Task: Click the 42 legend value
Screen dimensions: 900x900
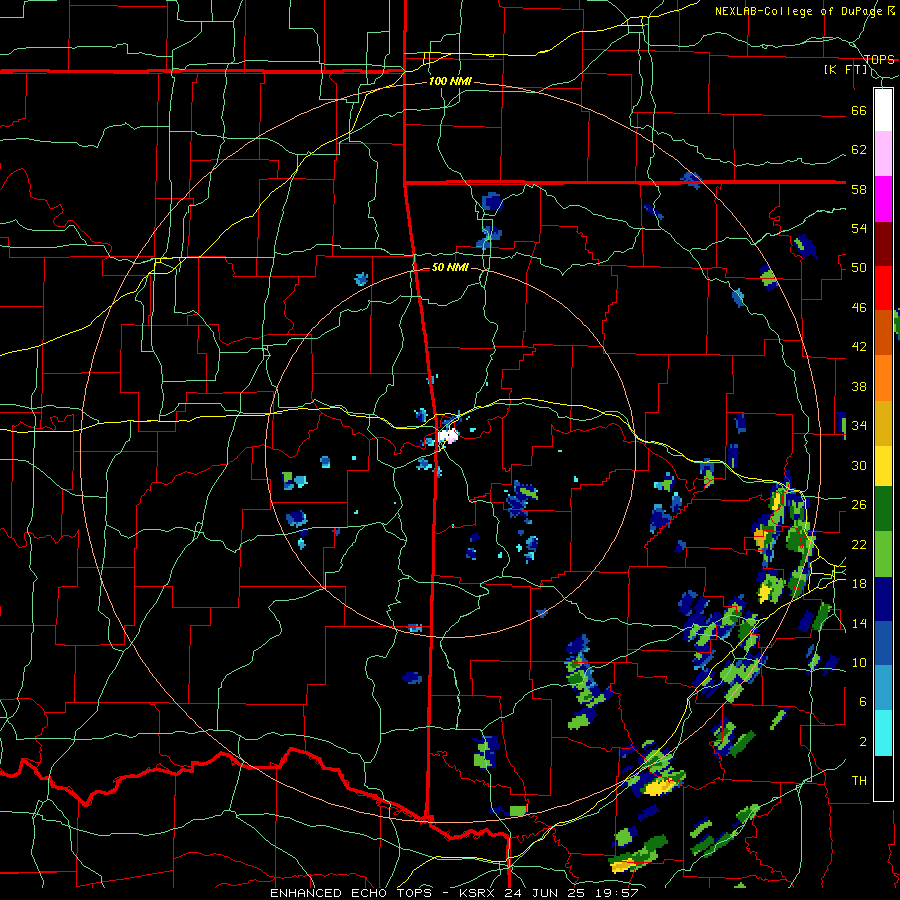Action: coord(859,347)
